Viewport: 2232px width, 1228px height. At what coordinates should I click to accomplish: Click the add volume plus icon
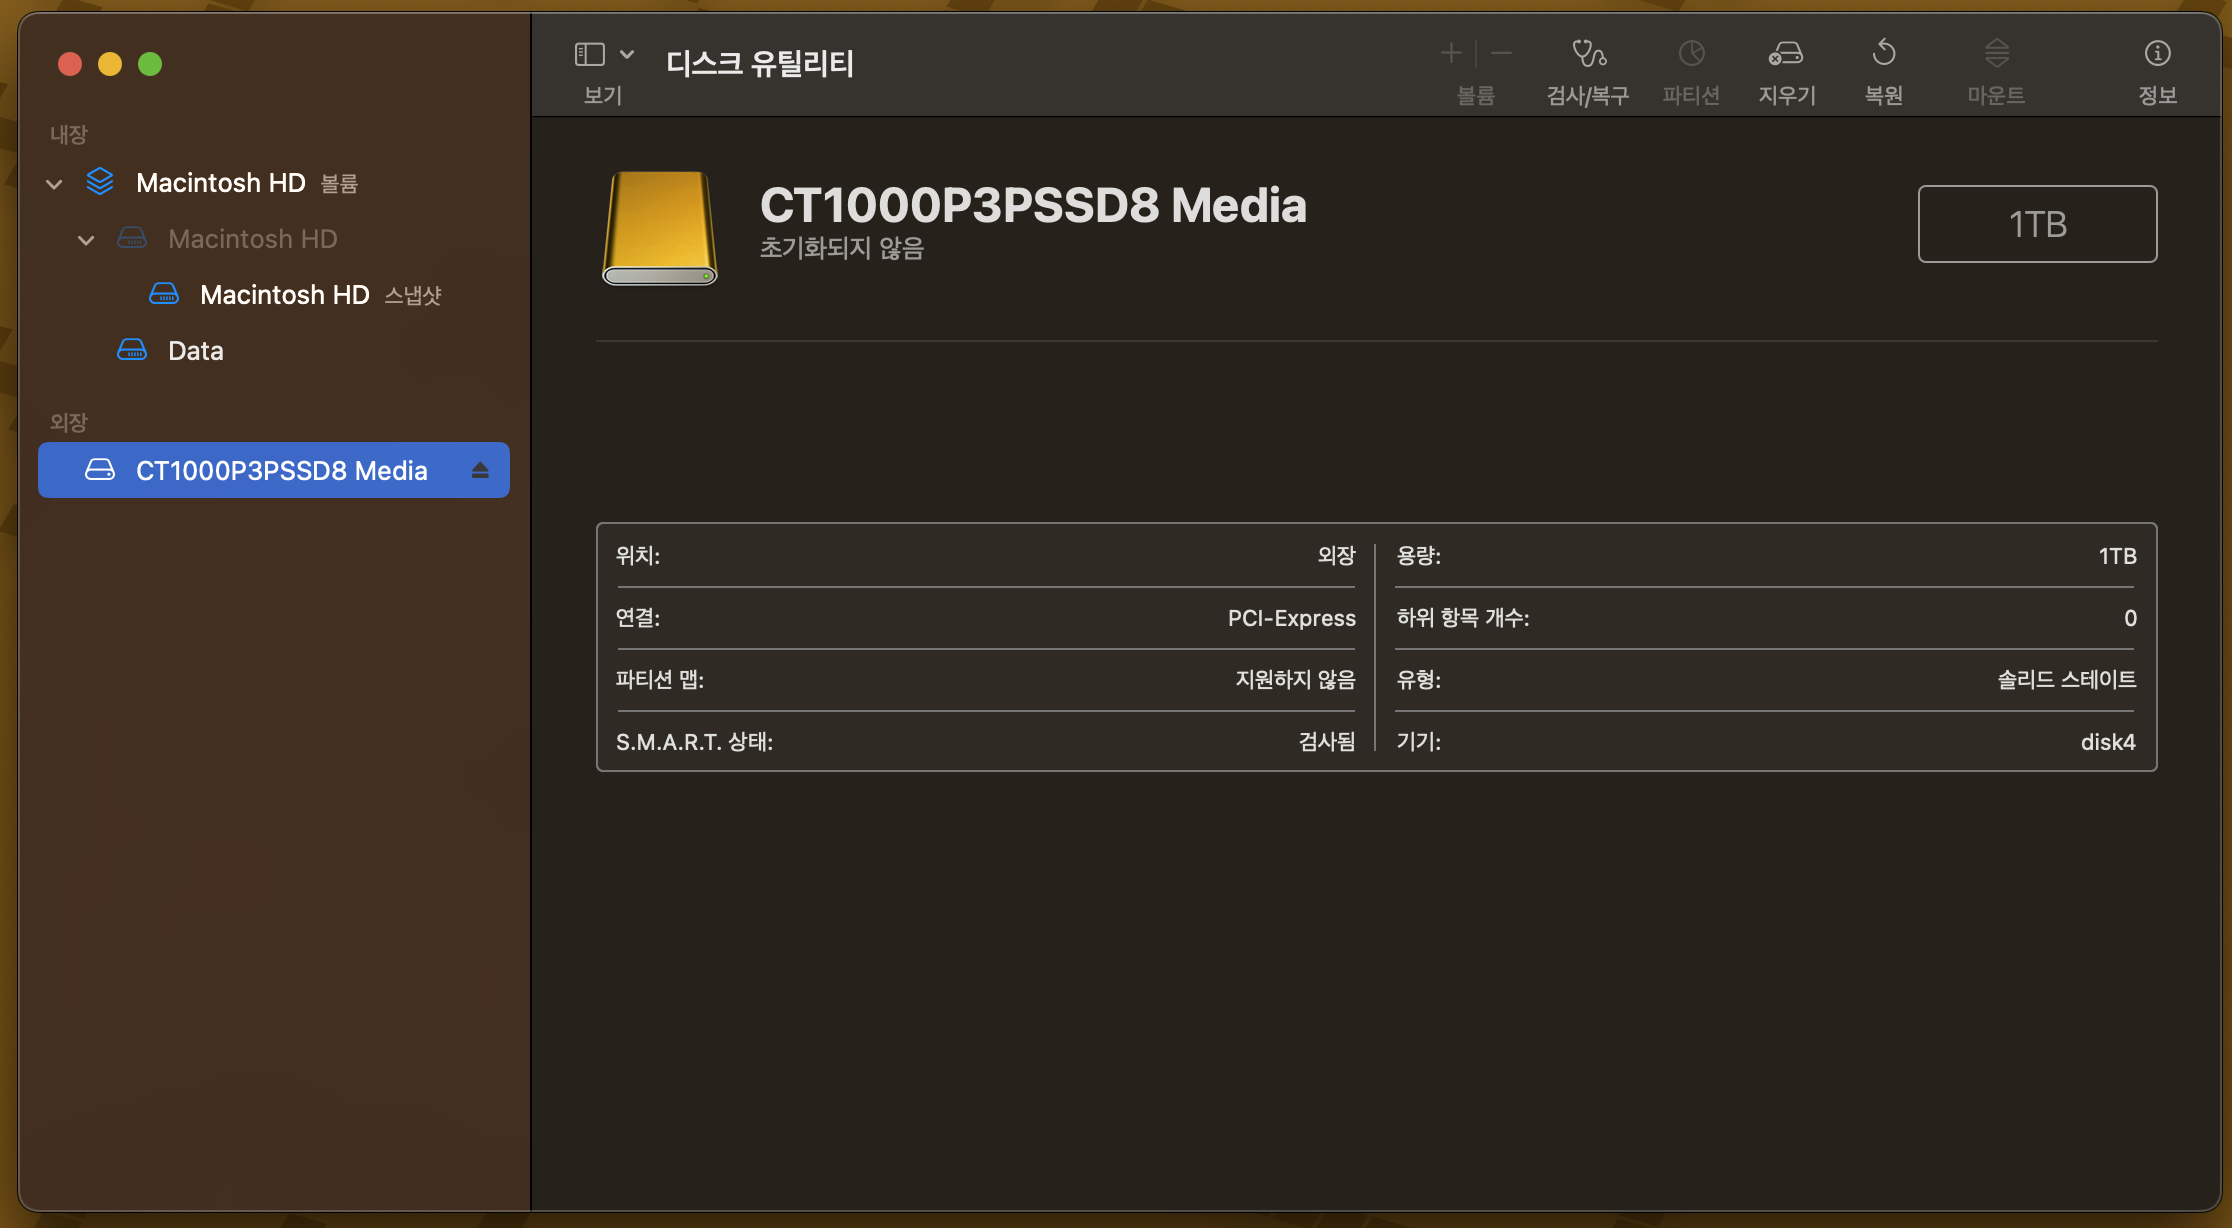click(1451, 53)
